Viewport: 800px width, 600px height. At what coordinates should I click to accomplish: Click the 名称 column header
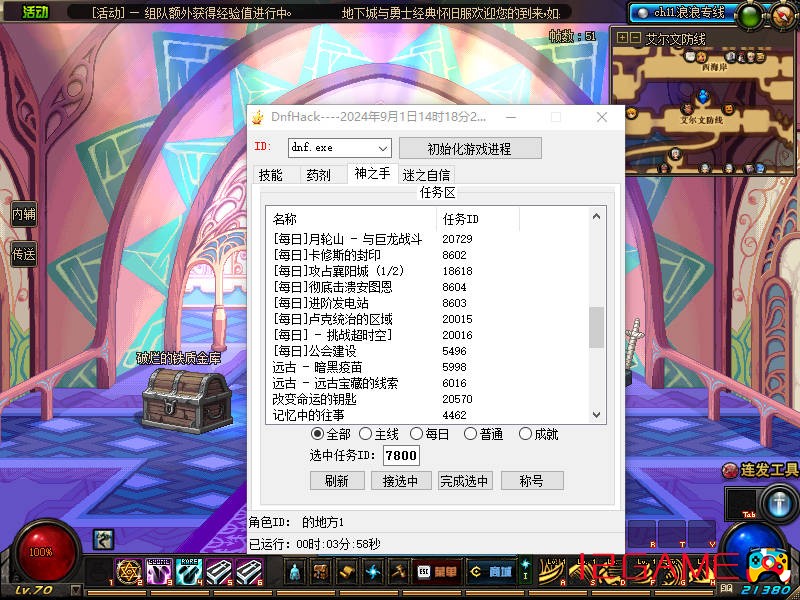click(352, 219)
